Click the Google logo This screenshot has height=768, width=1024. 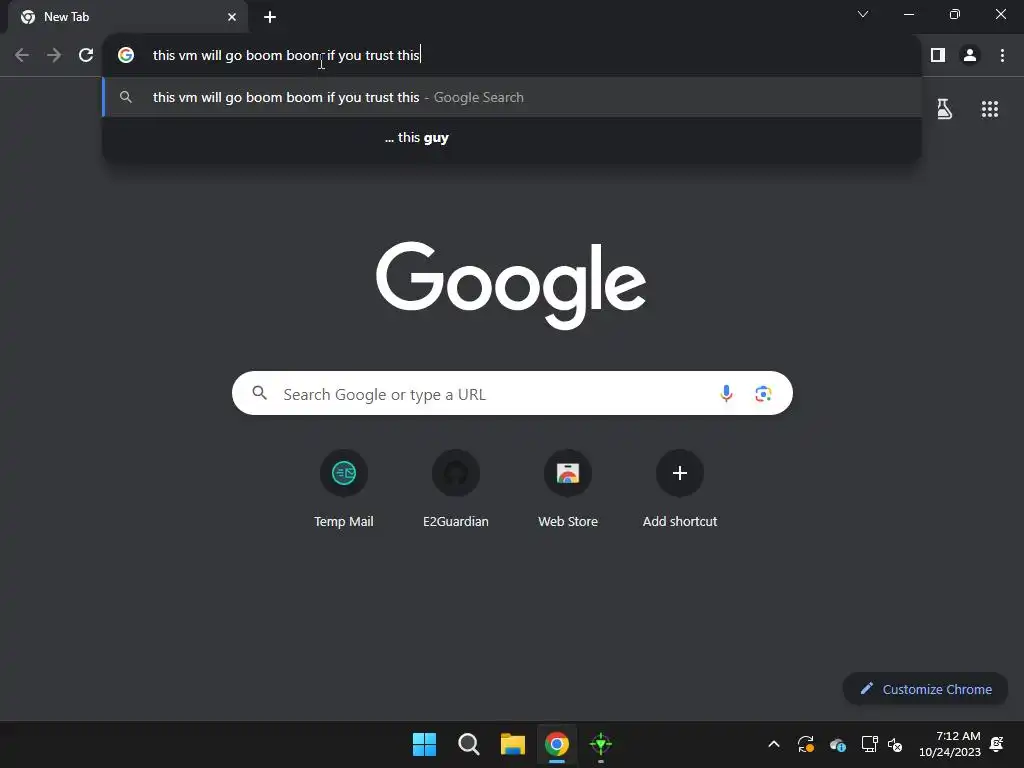(511, 285)
